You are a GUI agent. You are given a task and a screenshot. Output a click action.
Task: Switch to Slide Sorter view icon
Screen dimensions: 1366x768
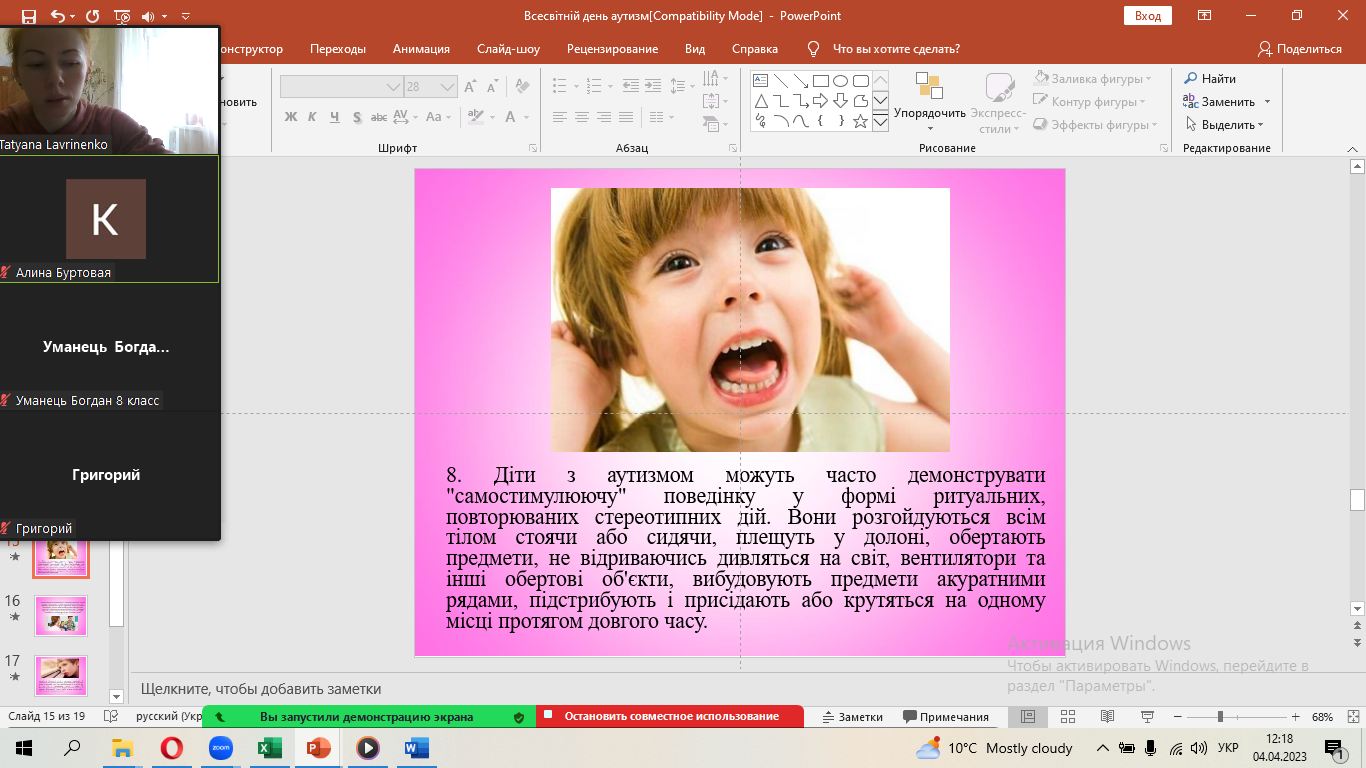click(1067, 717)
